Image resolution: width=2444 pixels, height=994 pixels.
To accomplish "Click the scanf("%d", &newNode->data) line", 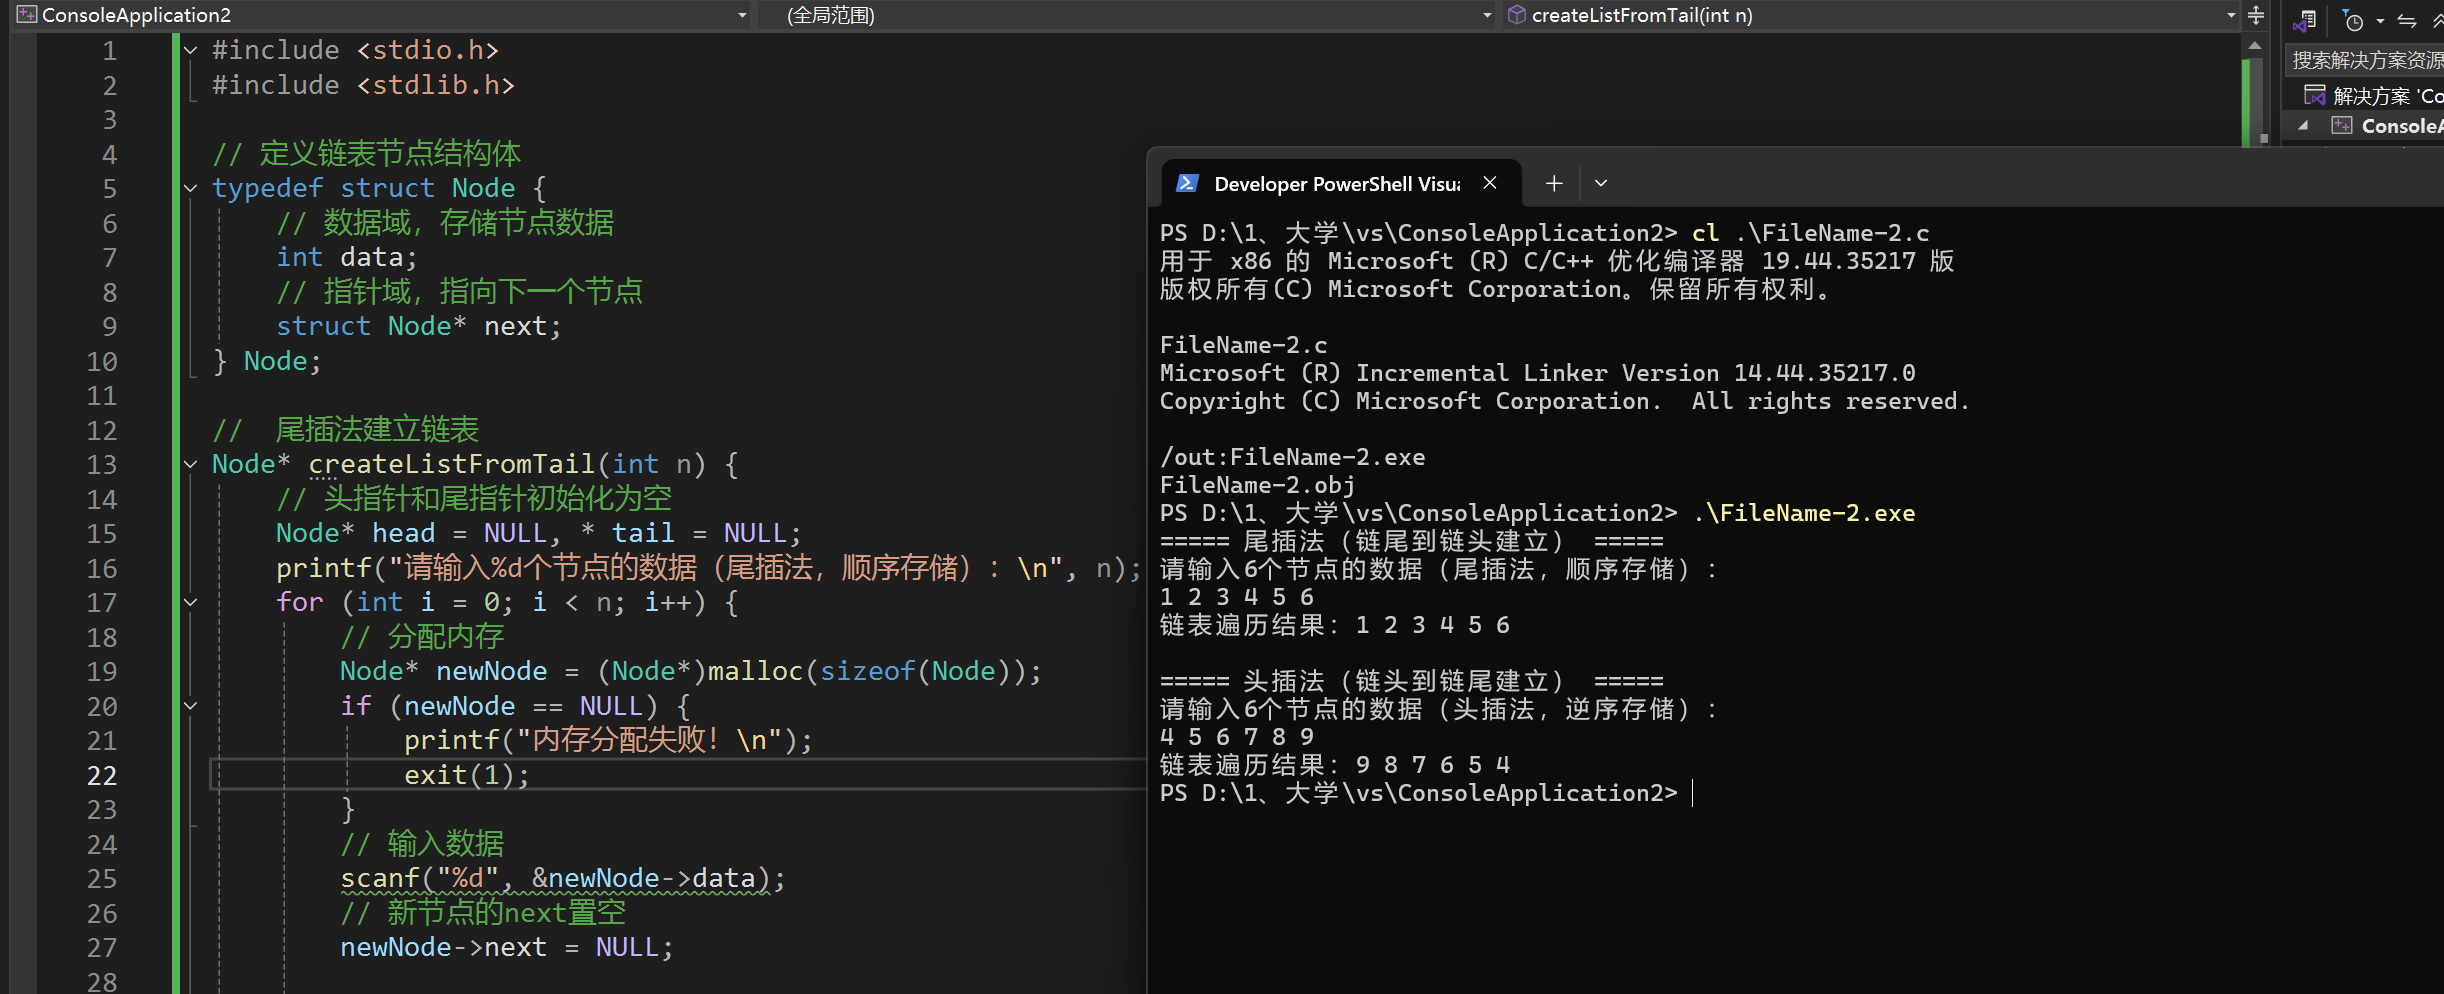I will pyautogui.click(x=563, y=878).
